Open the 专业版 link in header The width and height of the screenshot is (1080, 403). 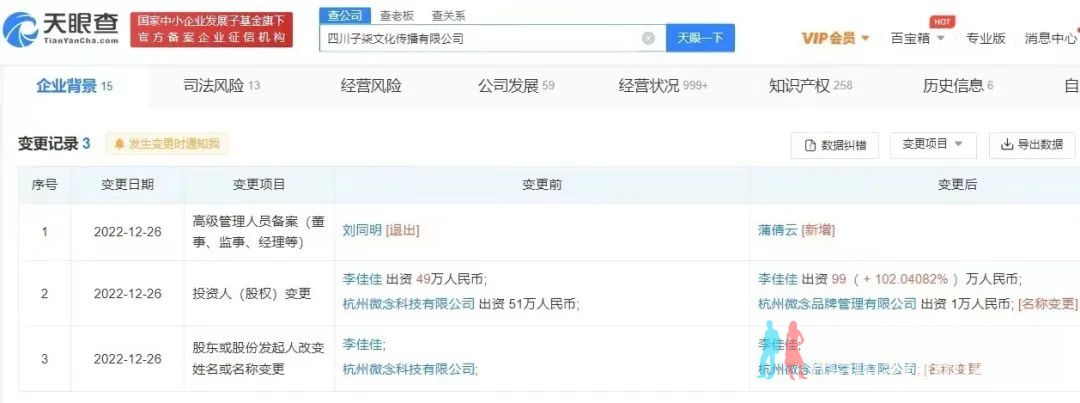click(x=986, y=39)
